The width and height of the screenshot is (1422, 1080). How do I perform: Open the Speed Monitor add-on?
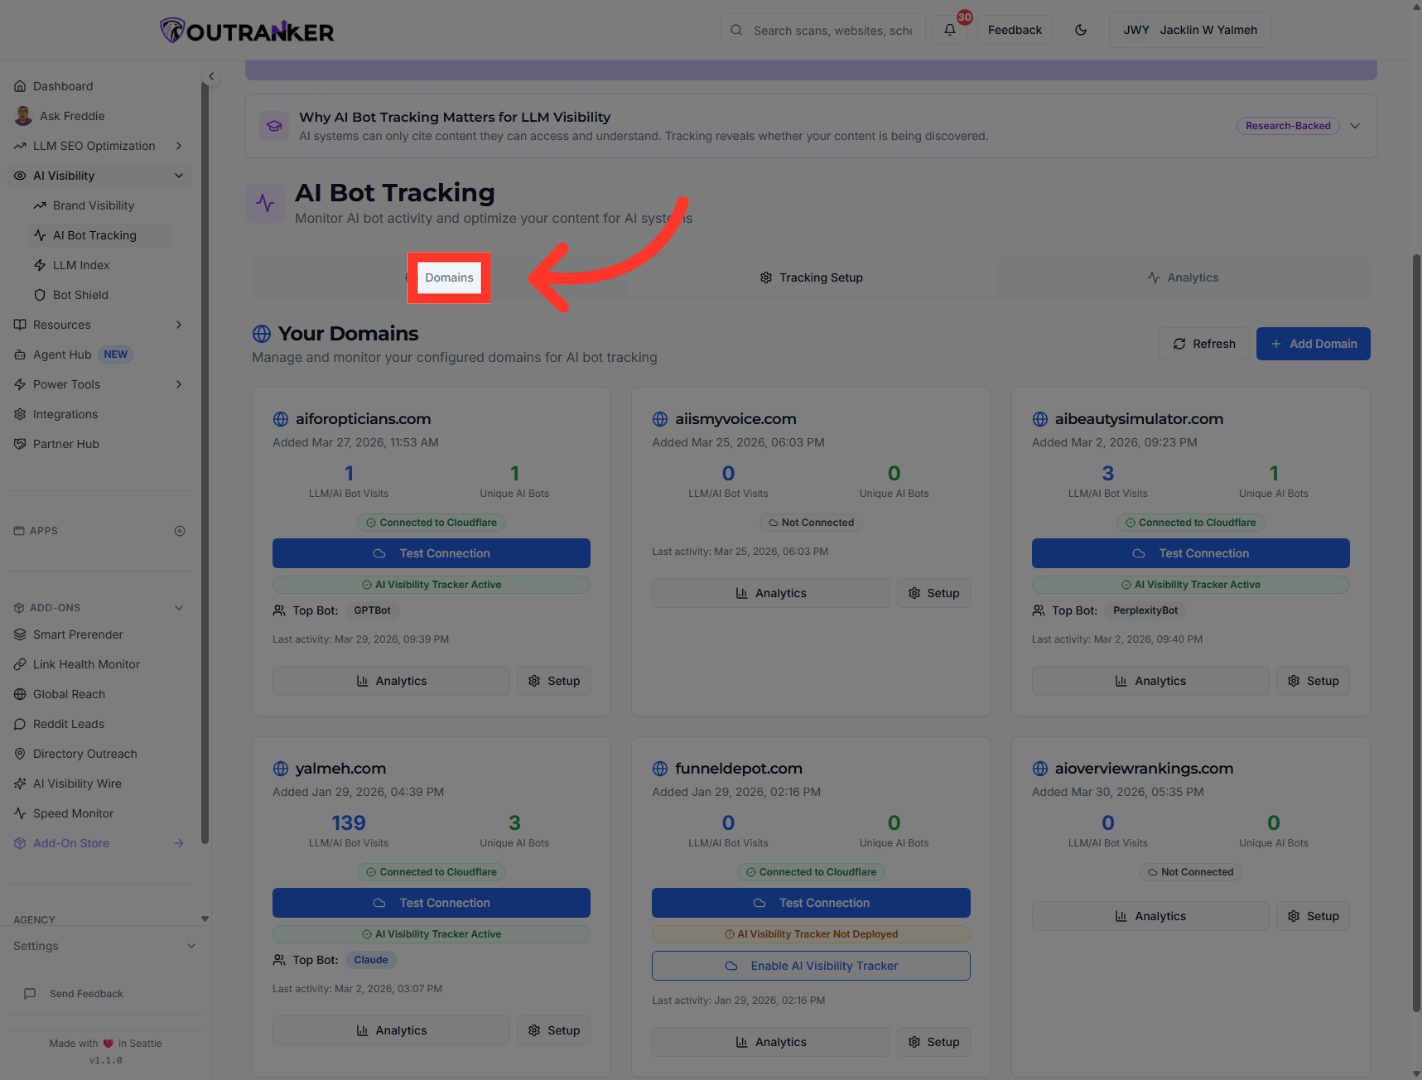pyautogui.click(x=72, y=813)
